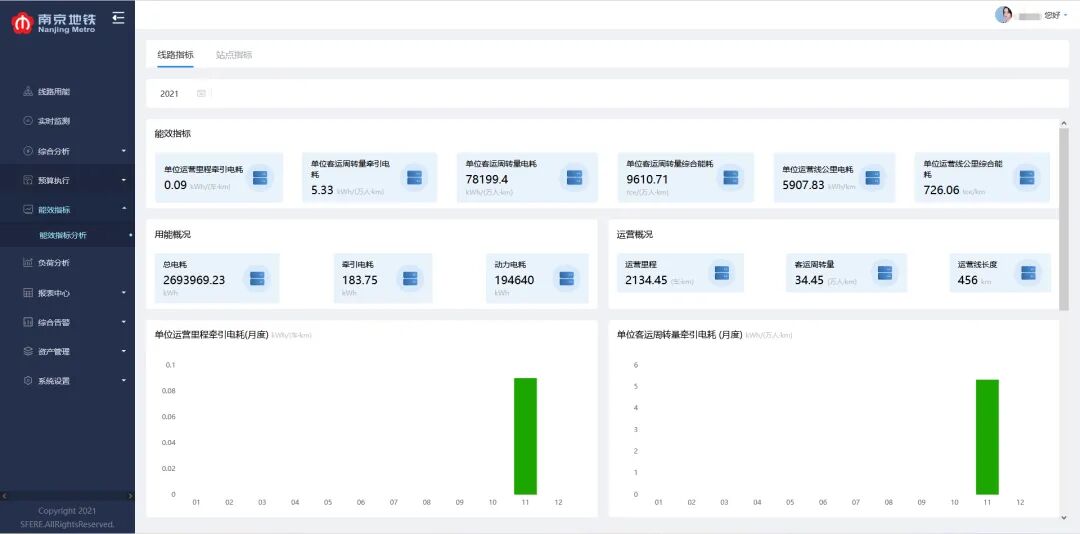This screenshot has width=1080, height=534.
Task: Click the 负荷分析 sidebar icon
Action: tap(28, 263)
